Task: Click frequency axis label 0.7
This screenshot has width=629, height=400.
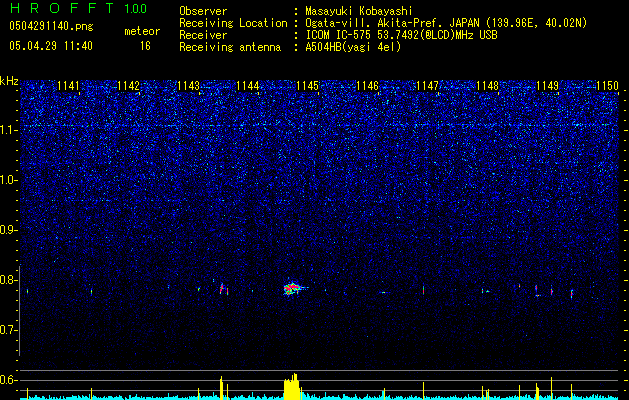Action: (x=9, y=330)
